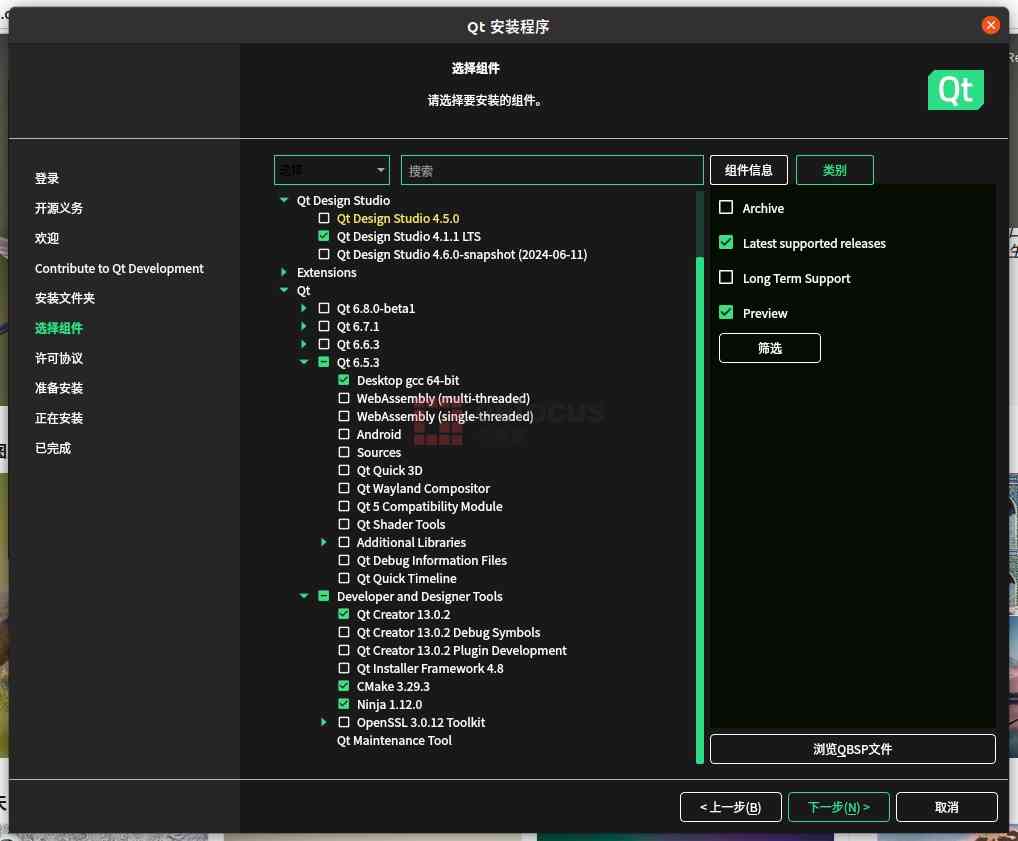The width and height of the screenshot is (1018, 841).
Task: Click the 搜索 search field
Action: pos(552,169)
